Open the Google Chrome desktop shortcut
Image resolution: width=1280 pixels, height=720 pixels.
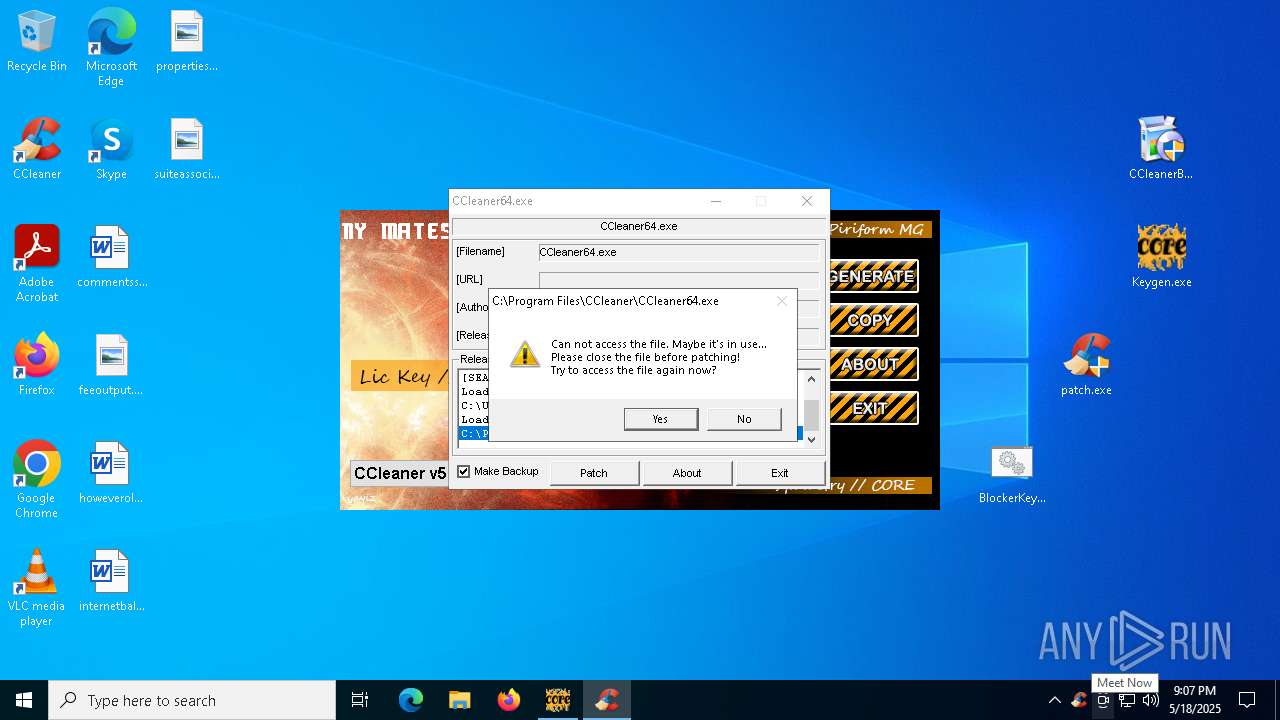tap(37, 481)
